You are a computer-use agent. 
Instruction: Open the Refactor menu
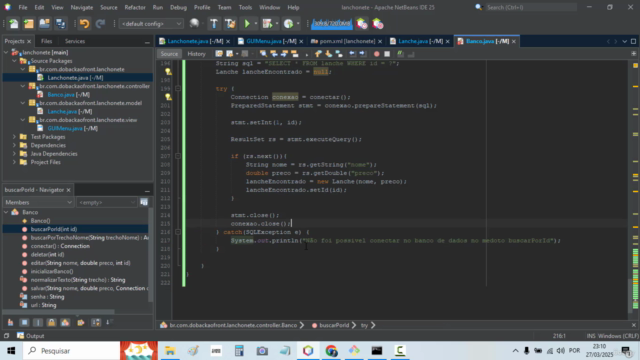(x=135, y=7)
